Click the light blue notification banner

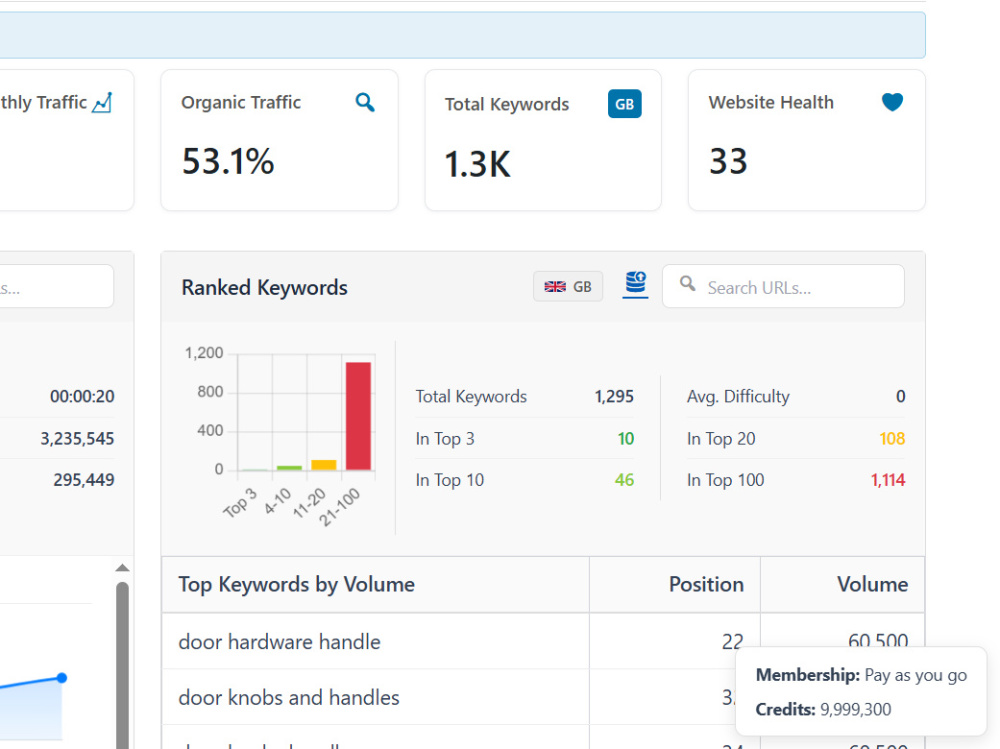coord(462,35)
